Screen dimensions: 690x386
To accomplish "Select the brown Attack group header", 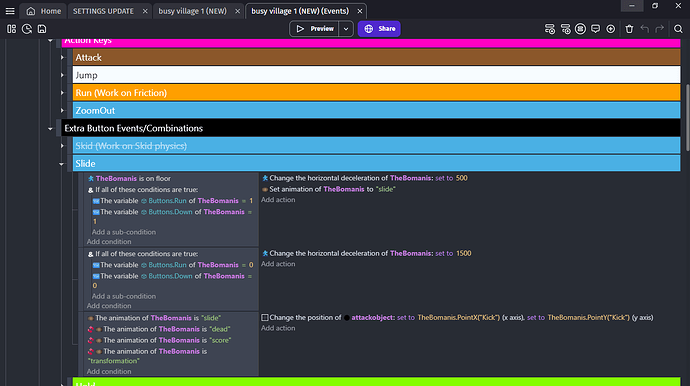I will (376, 58).
